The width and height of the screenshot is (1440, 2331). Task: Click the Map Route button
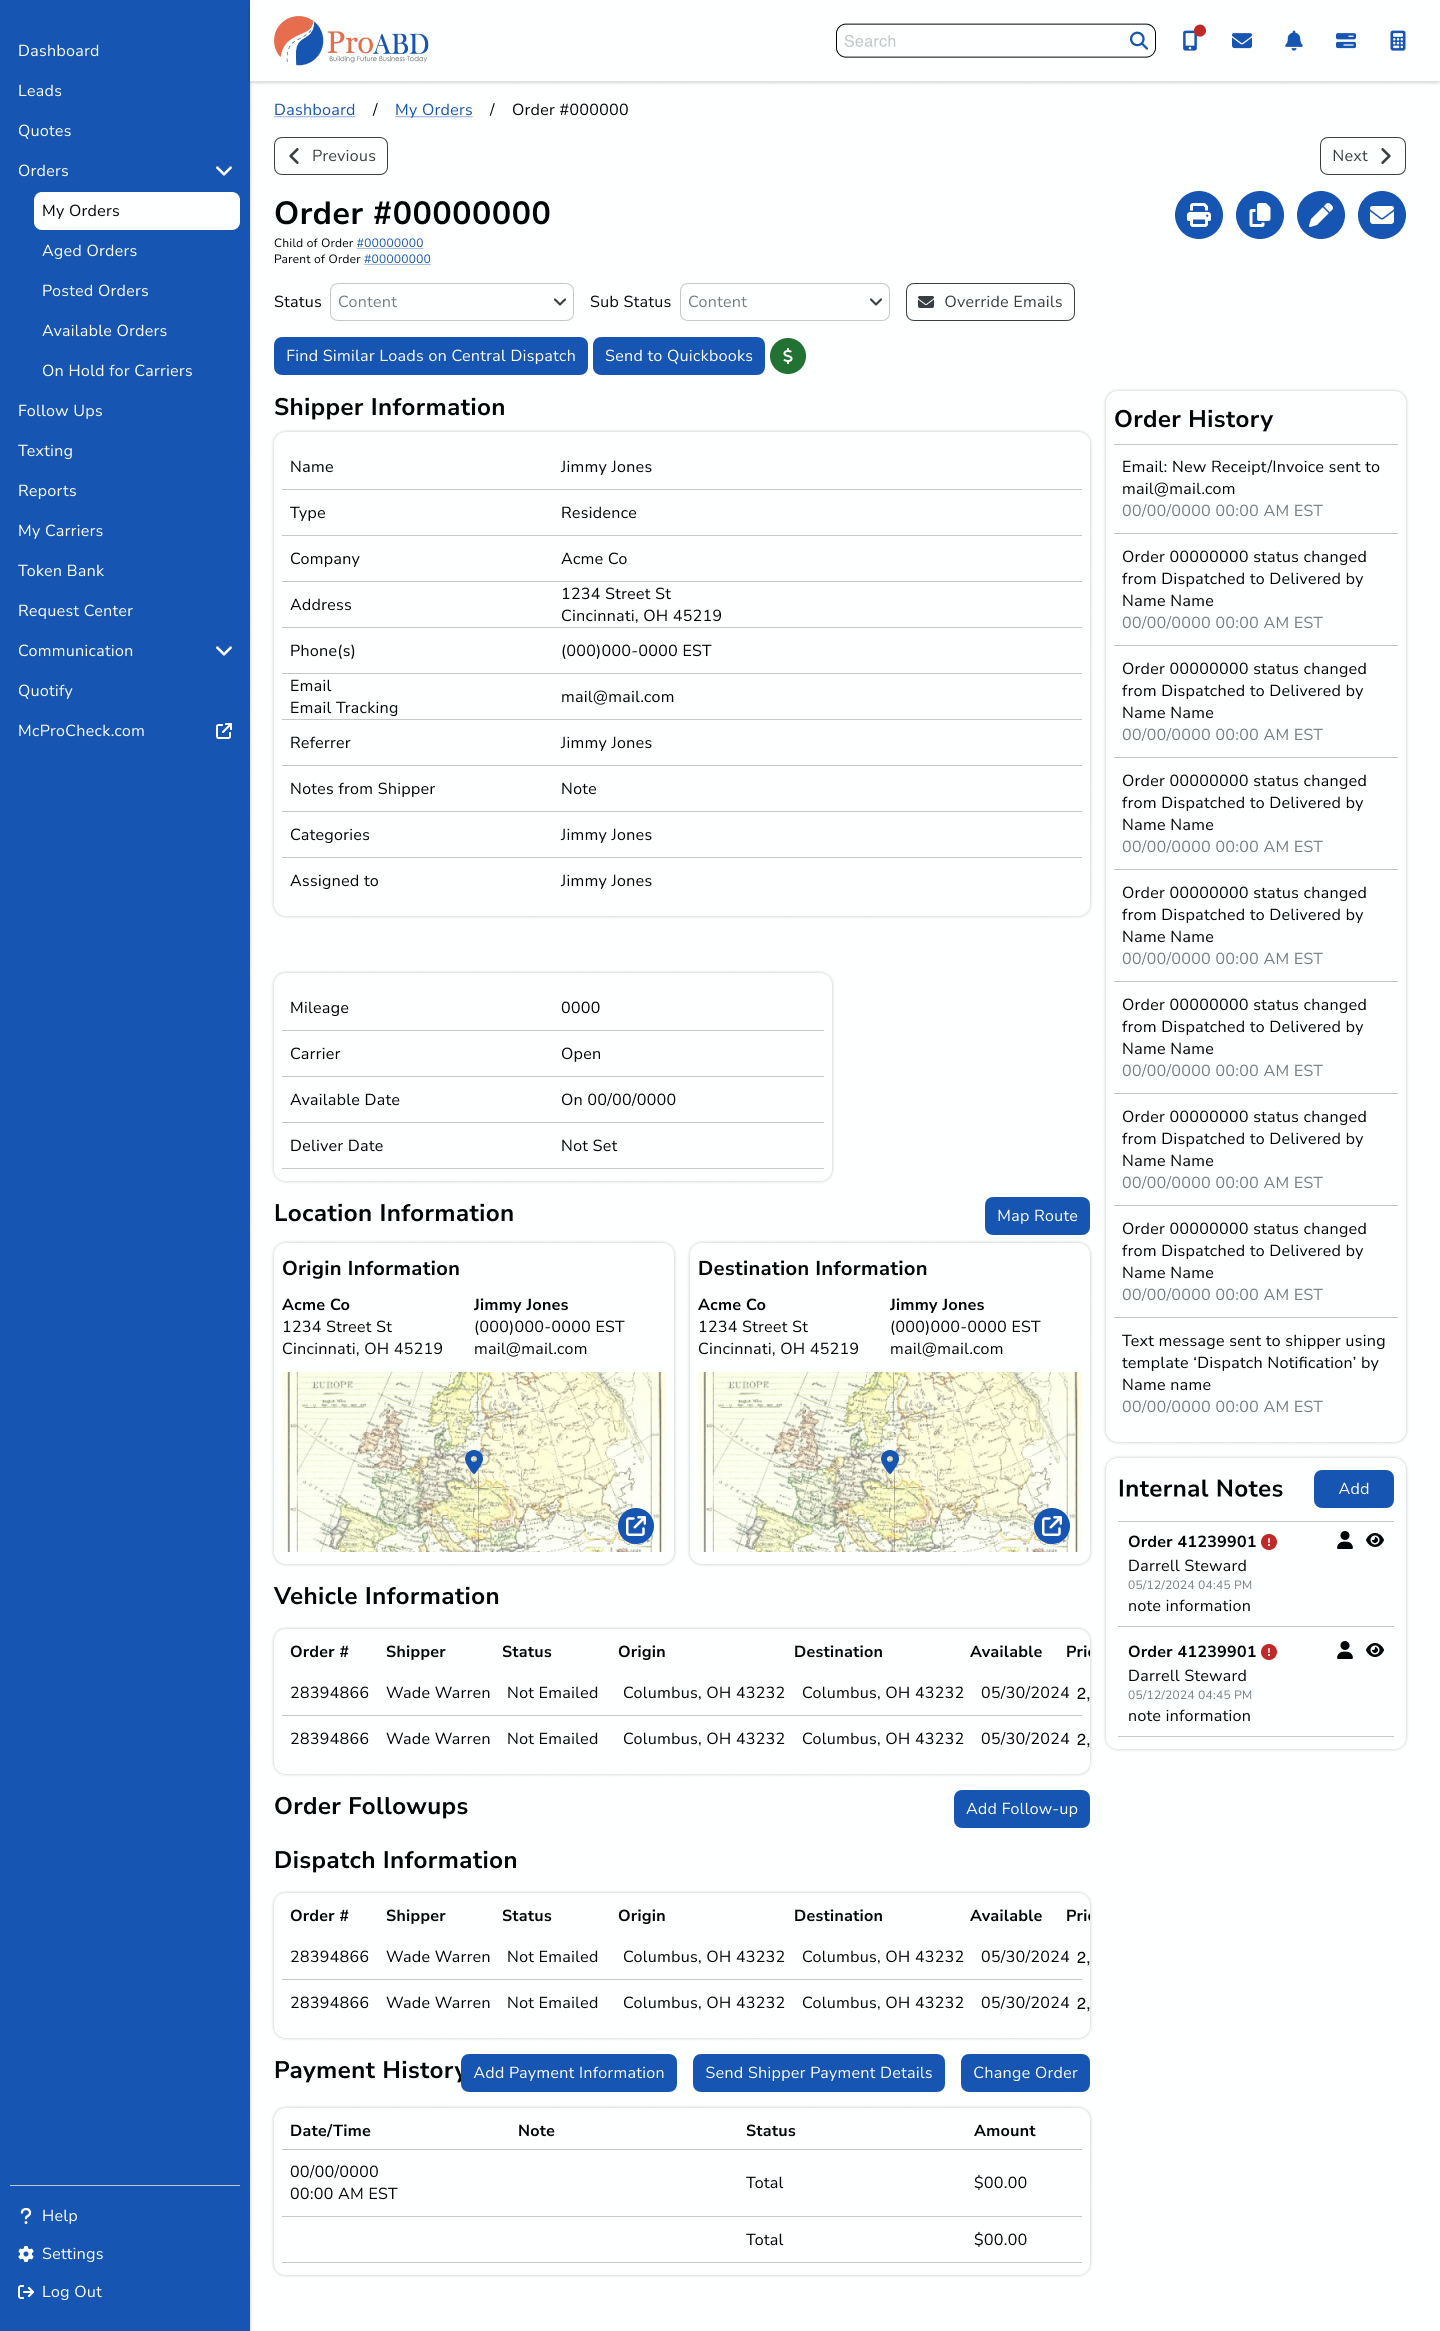[x=1037, y=1216]
